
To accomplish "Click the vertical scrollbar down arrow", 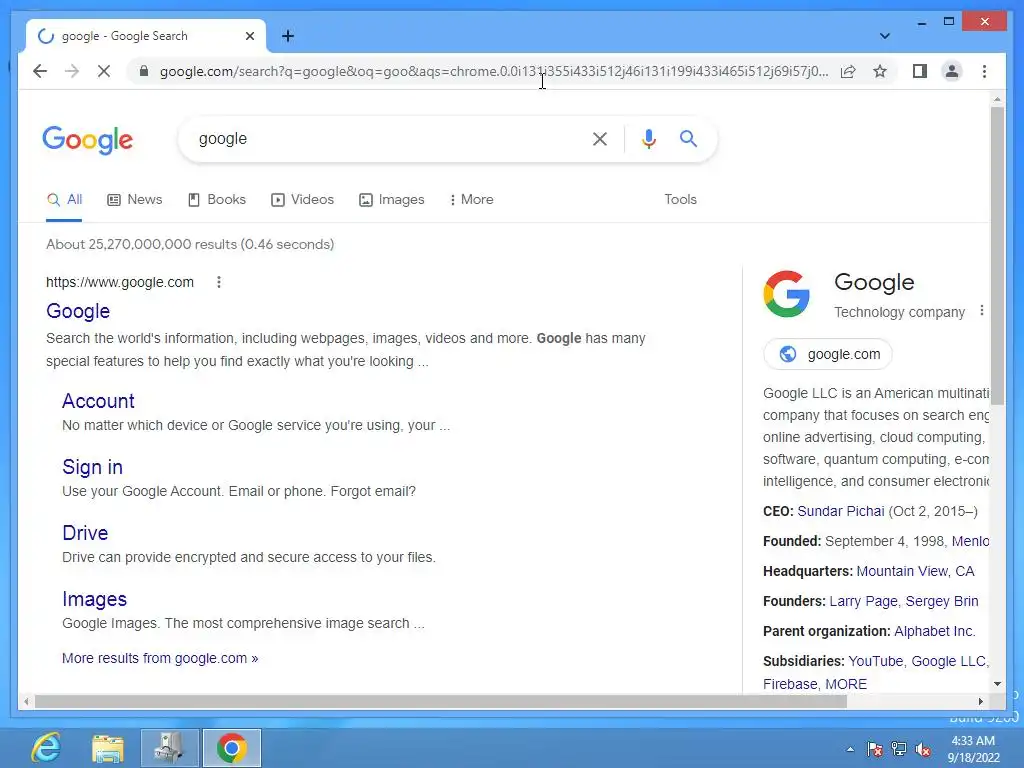I will click(x=997, y=684).
